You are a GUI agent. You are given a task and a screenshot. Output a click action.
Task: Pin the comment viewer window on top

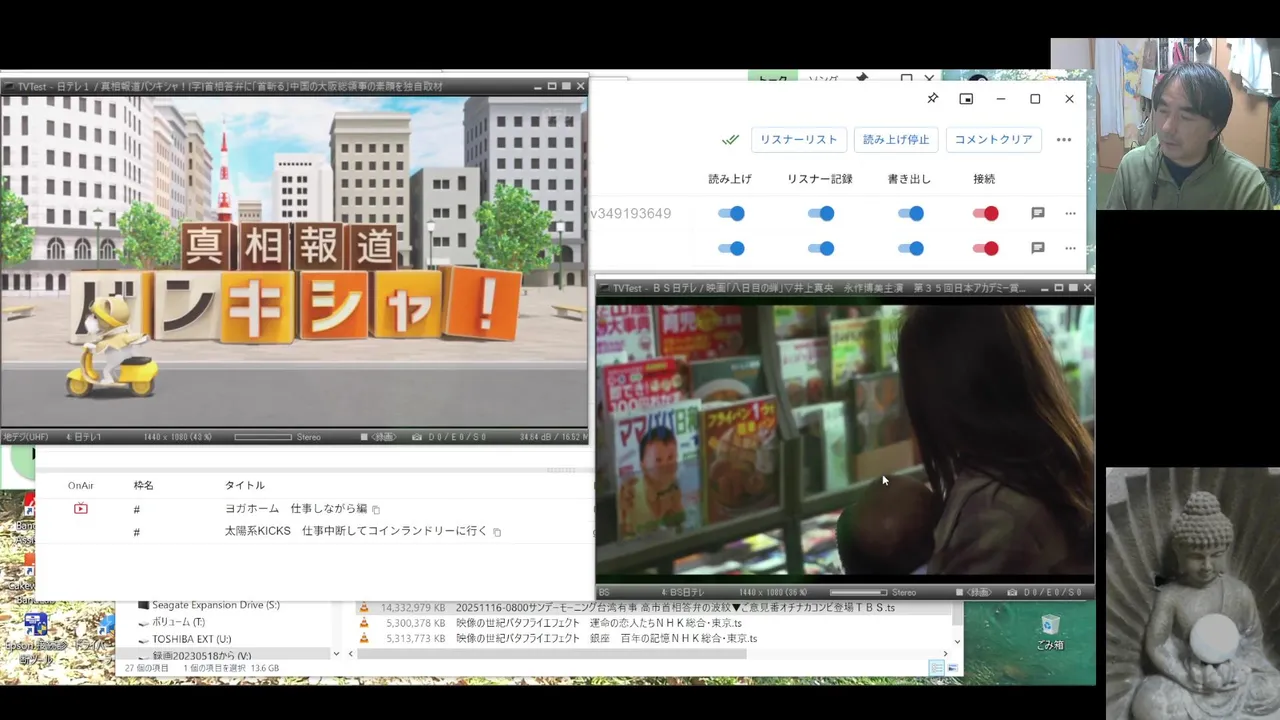[932, 99]
